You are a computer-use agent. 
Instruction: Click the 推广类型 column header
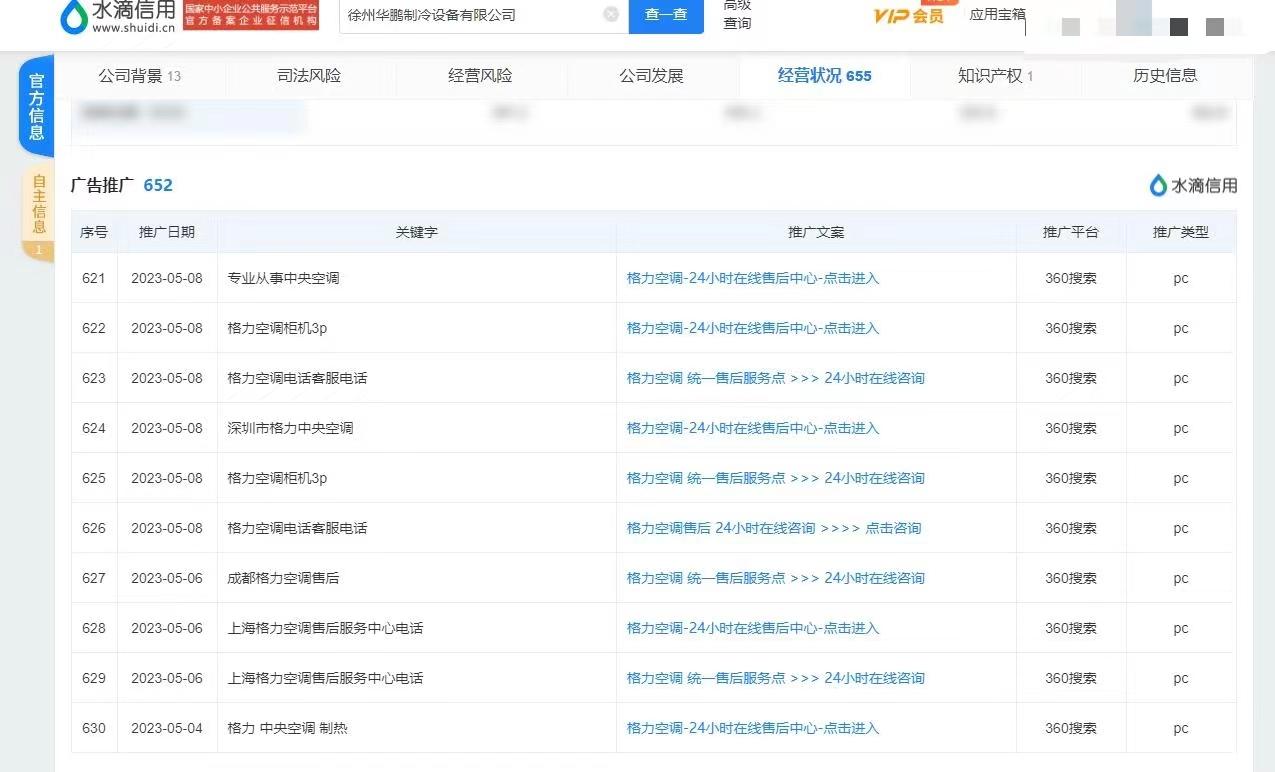pyautogui.click(x=1181, y=232)
